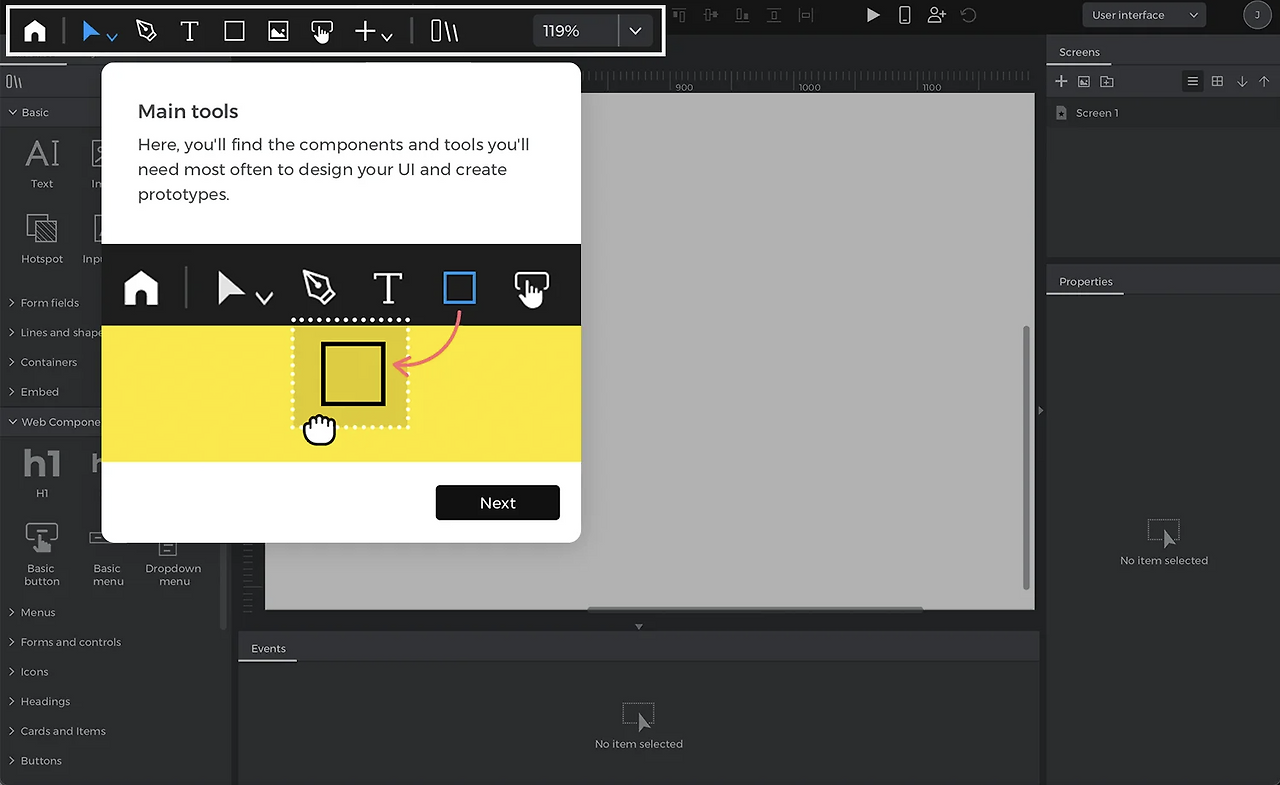Click the add-user share icon

click(x=936, y=15)
